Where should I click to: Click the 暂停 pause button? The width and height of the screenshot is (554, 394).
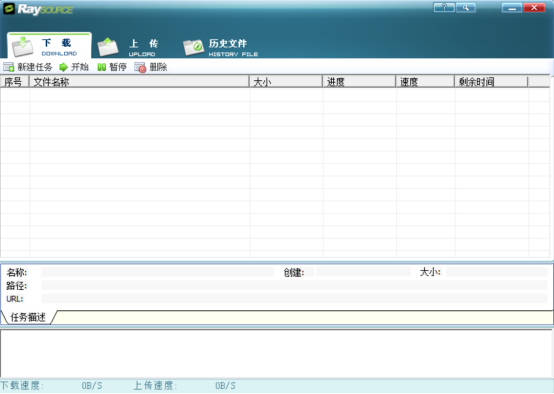[112, 67]
